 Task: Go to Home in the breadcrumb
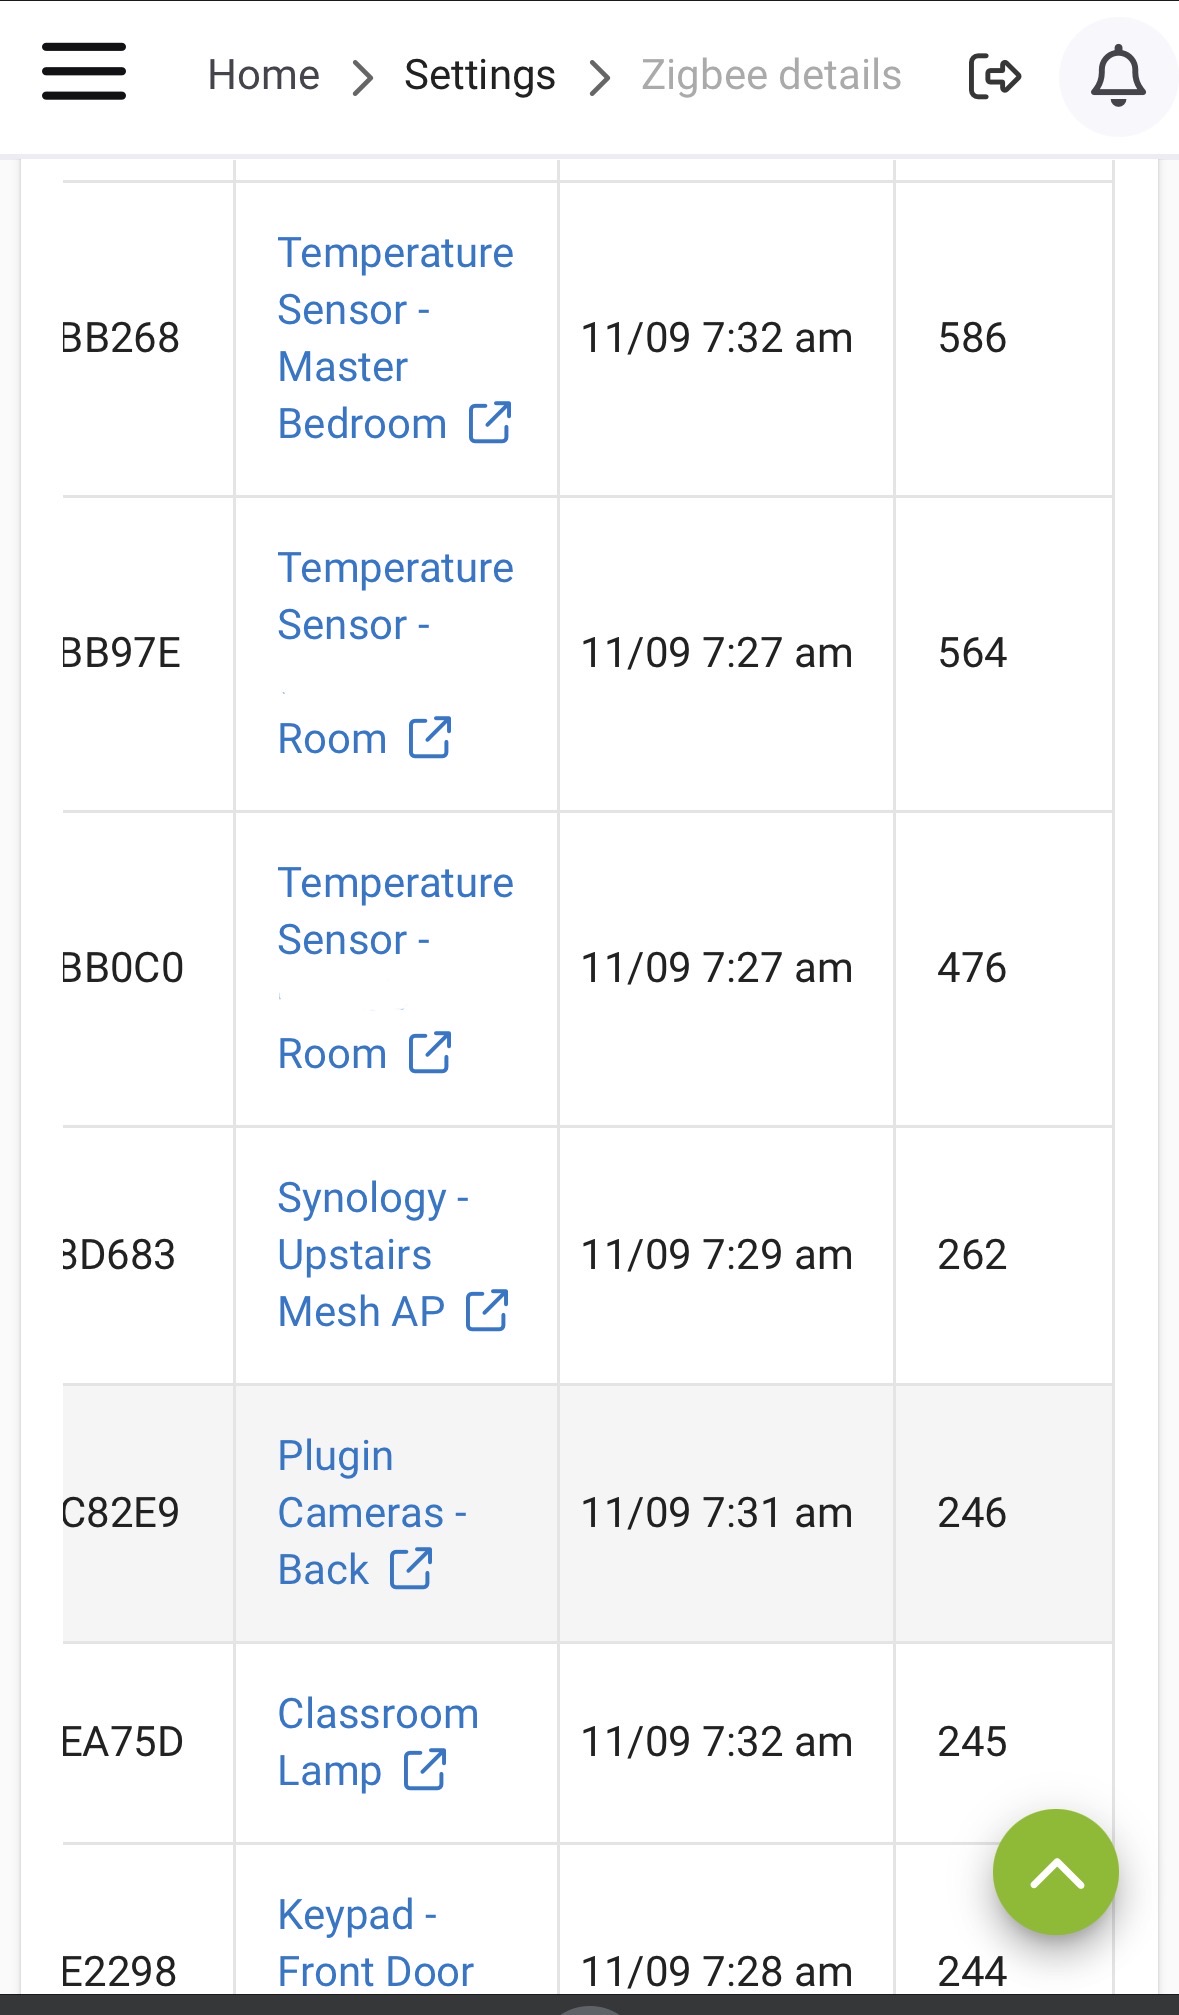tap(263, 76)
